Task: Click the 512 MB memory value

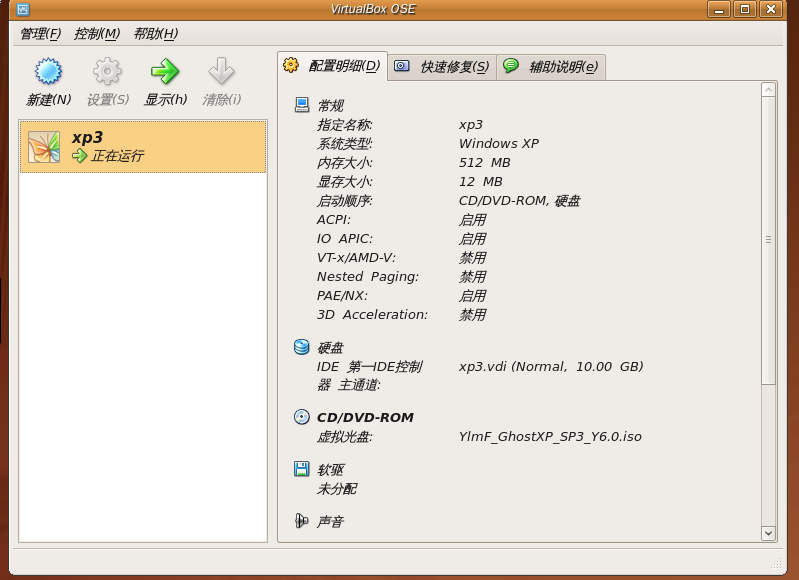Action: click(485, 163)
